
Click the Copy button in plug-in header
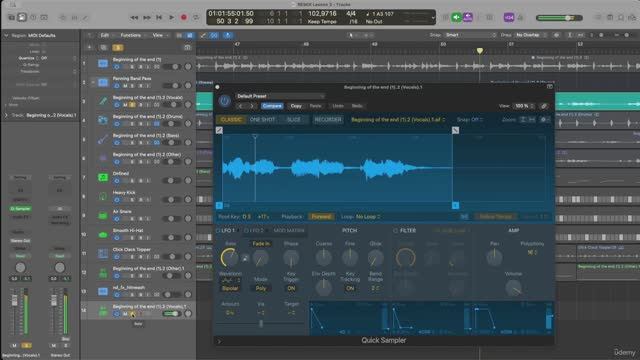(296, 106)
